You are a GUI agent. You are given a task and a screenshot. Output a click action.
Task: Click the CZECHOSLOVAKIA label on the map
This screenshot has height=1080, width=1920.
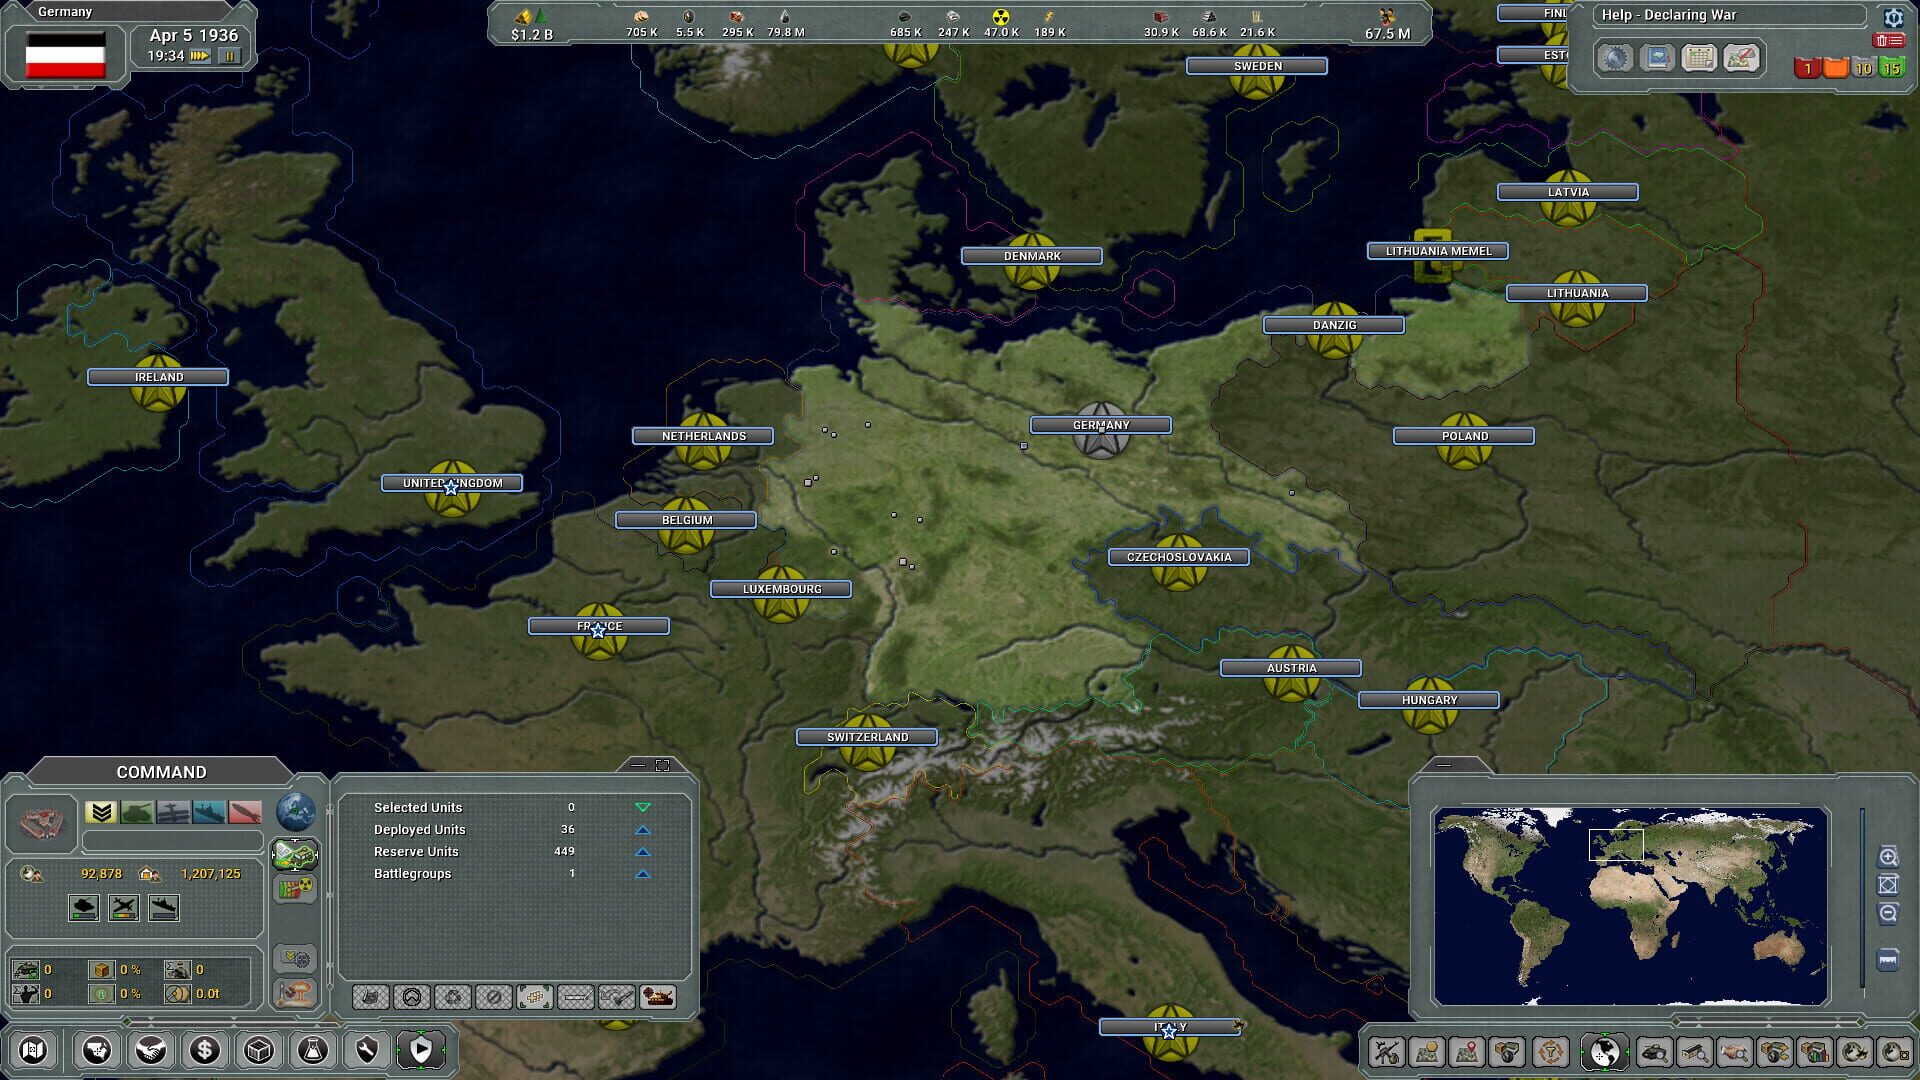(x=1178, y=556)
